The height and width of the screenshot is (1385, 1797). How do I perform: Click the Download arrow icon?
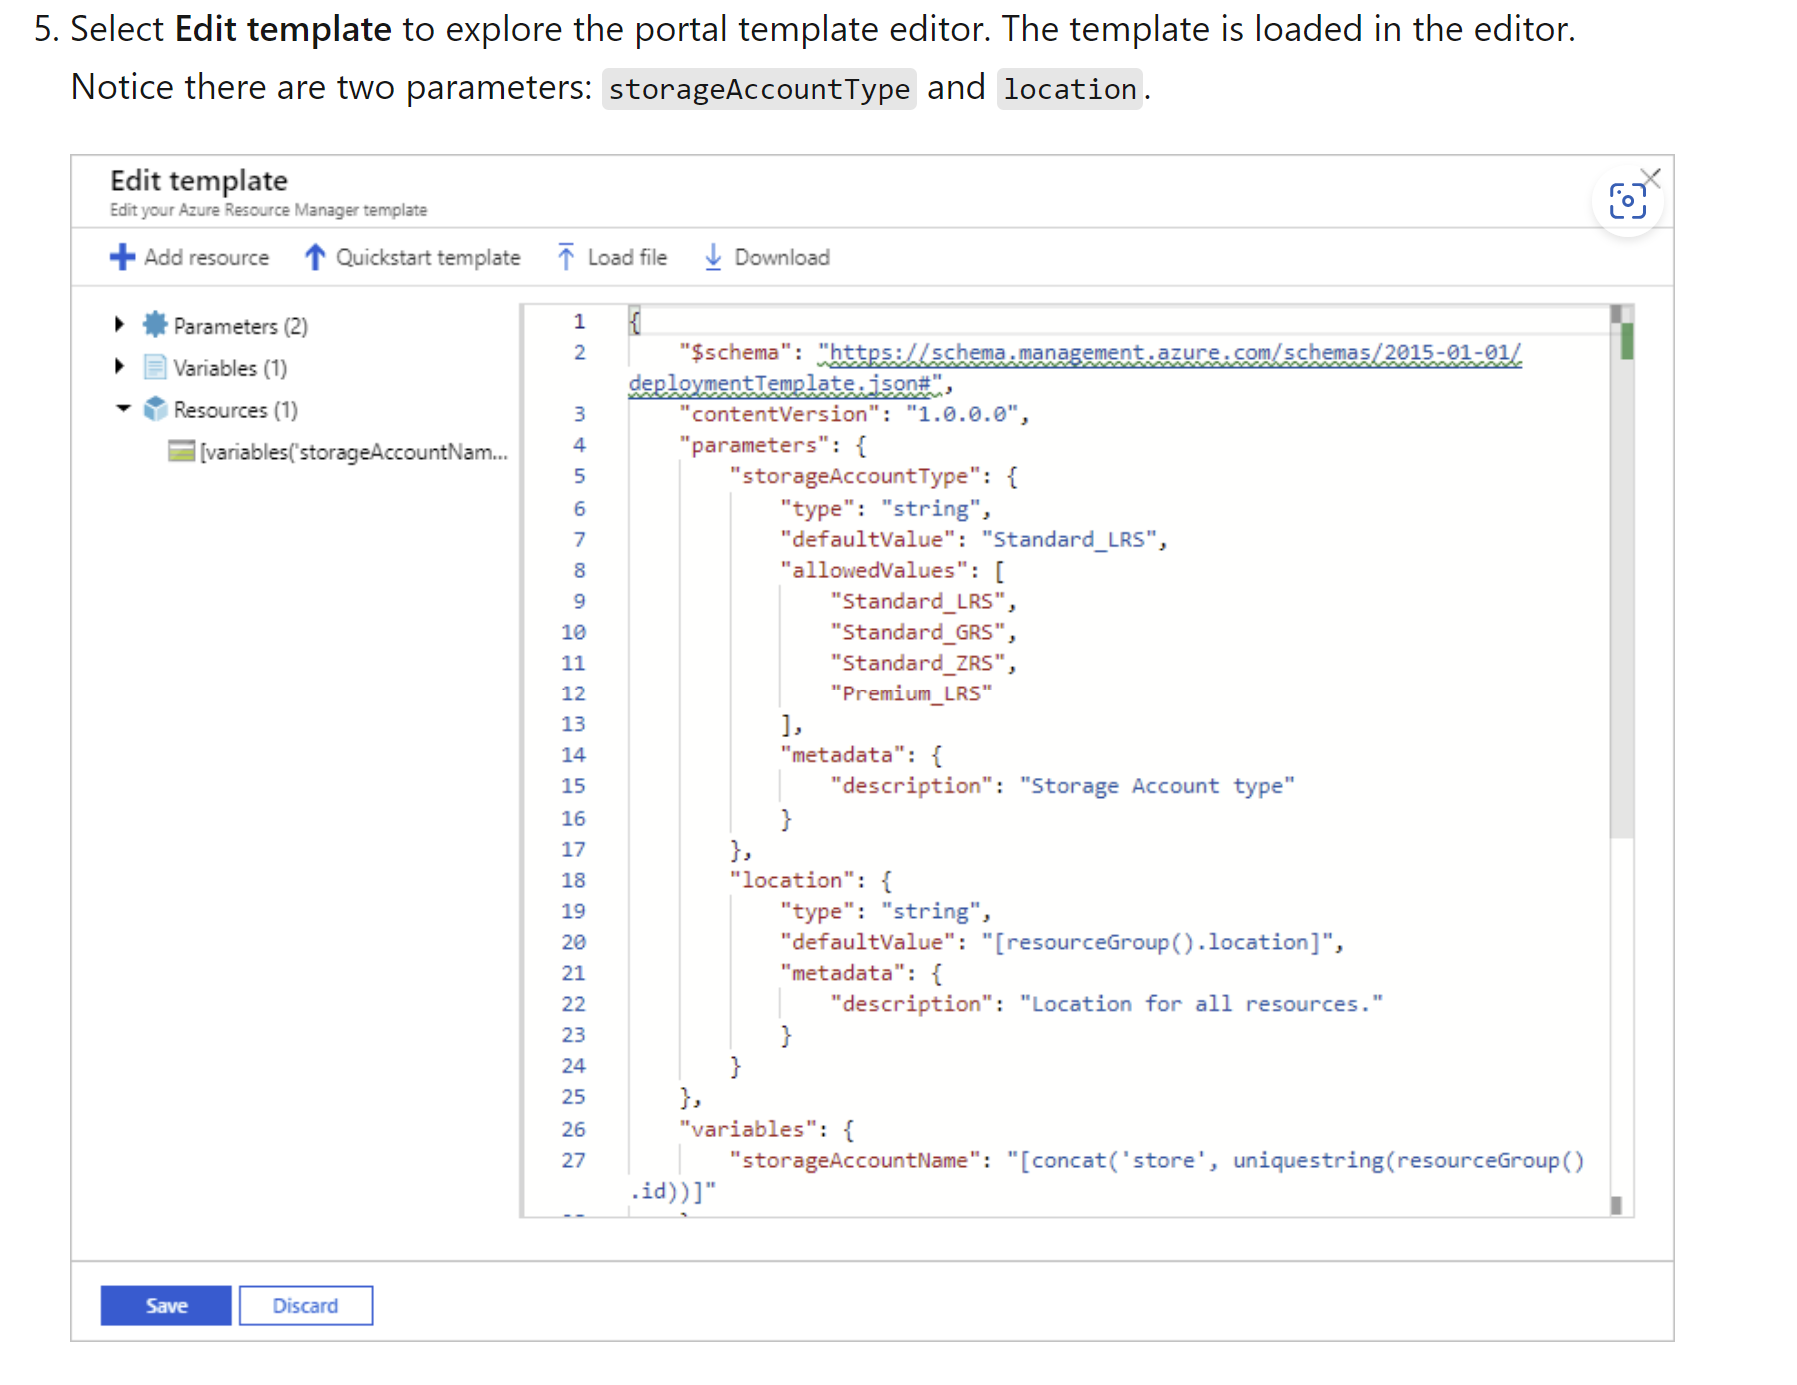(713, 257)
